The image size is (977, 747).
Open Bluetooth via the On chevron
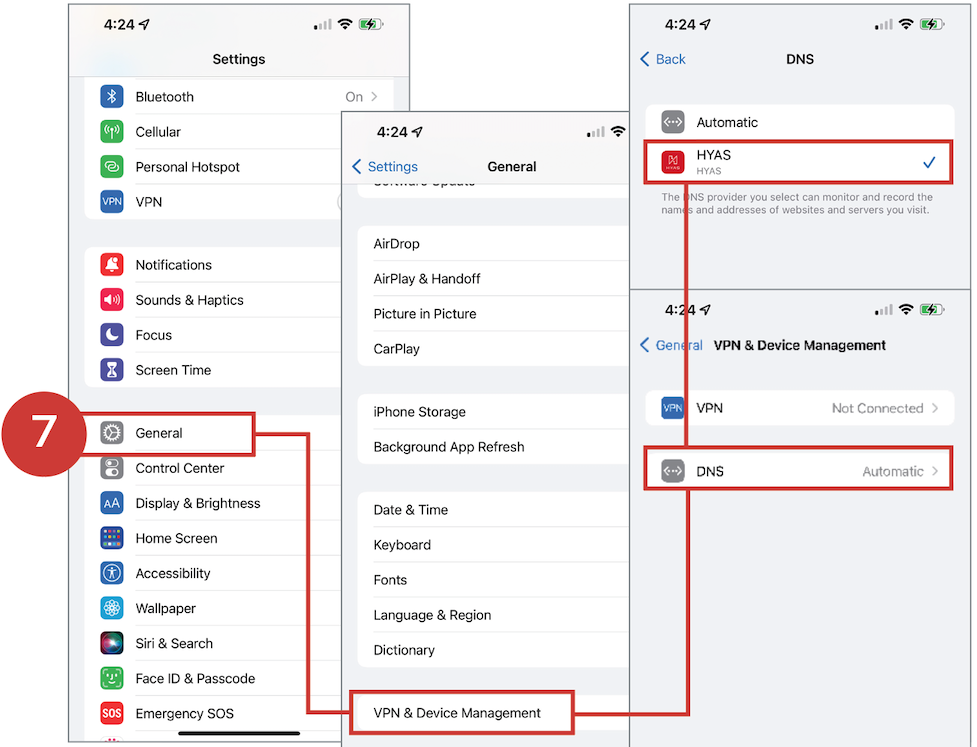(374, 97)
